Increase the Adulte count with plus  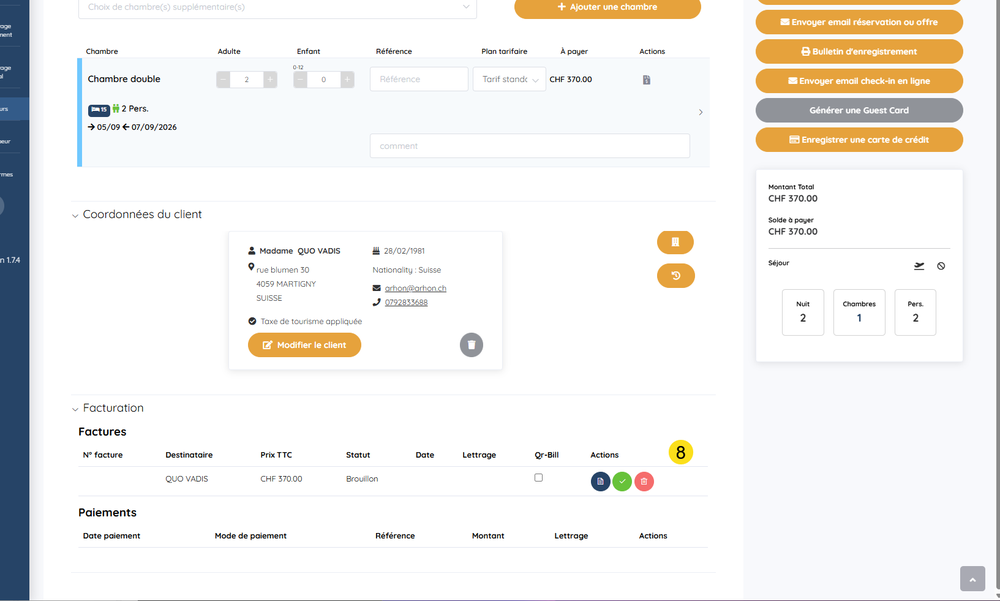click(270, 80)
